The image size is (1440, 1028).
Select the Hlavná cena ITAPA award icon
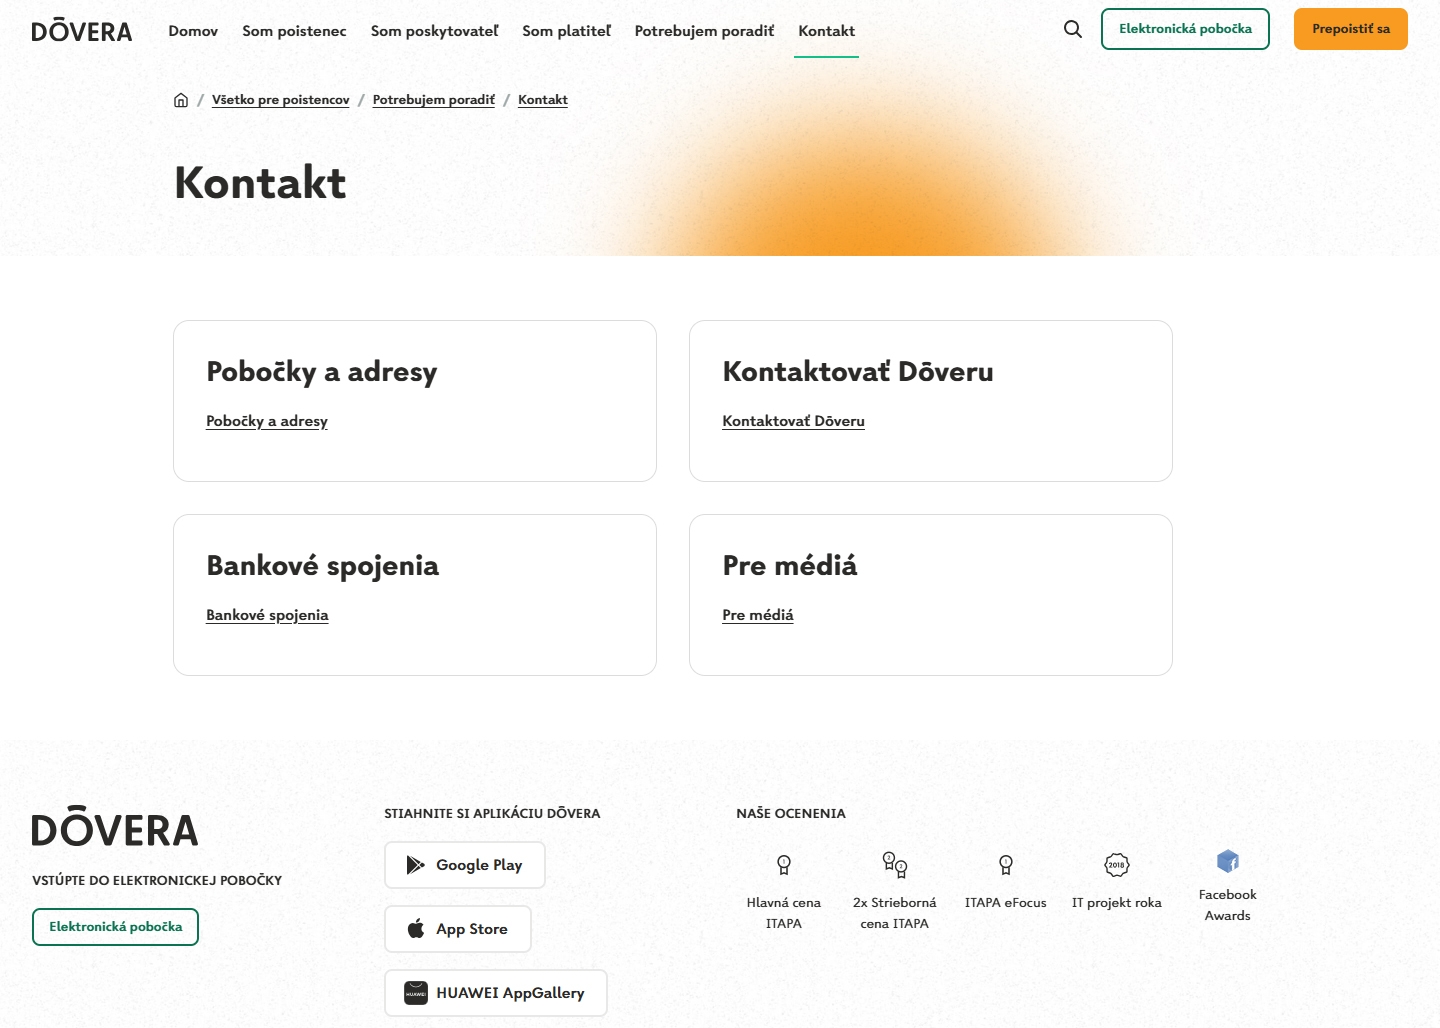coord(784,865)
